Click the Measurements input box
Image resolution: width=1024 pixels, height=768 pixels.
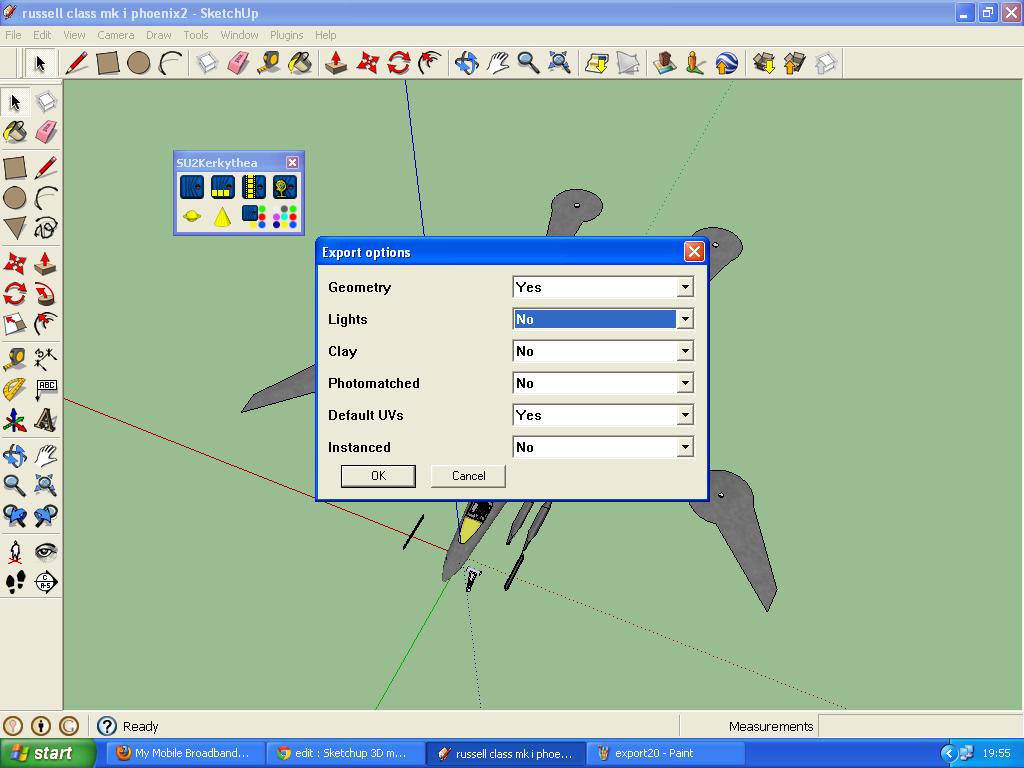coord(920,726)
